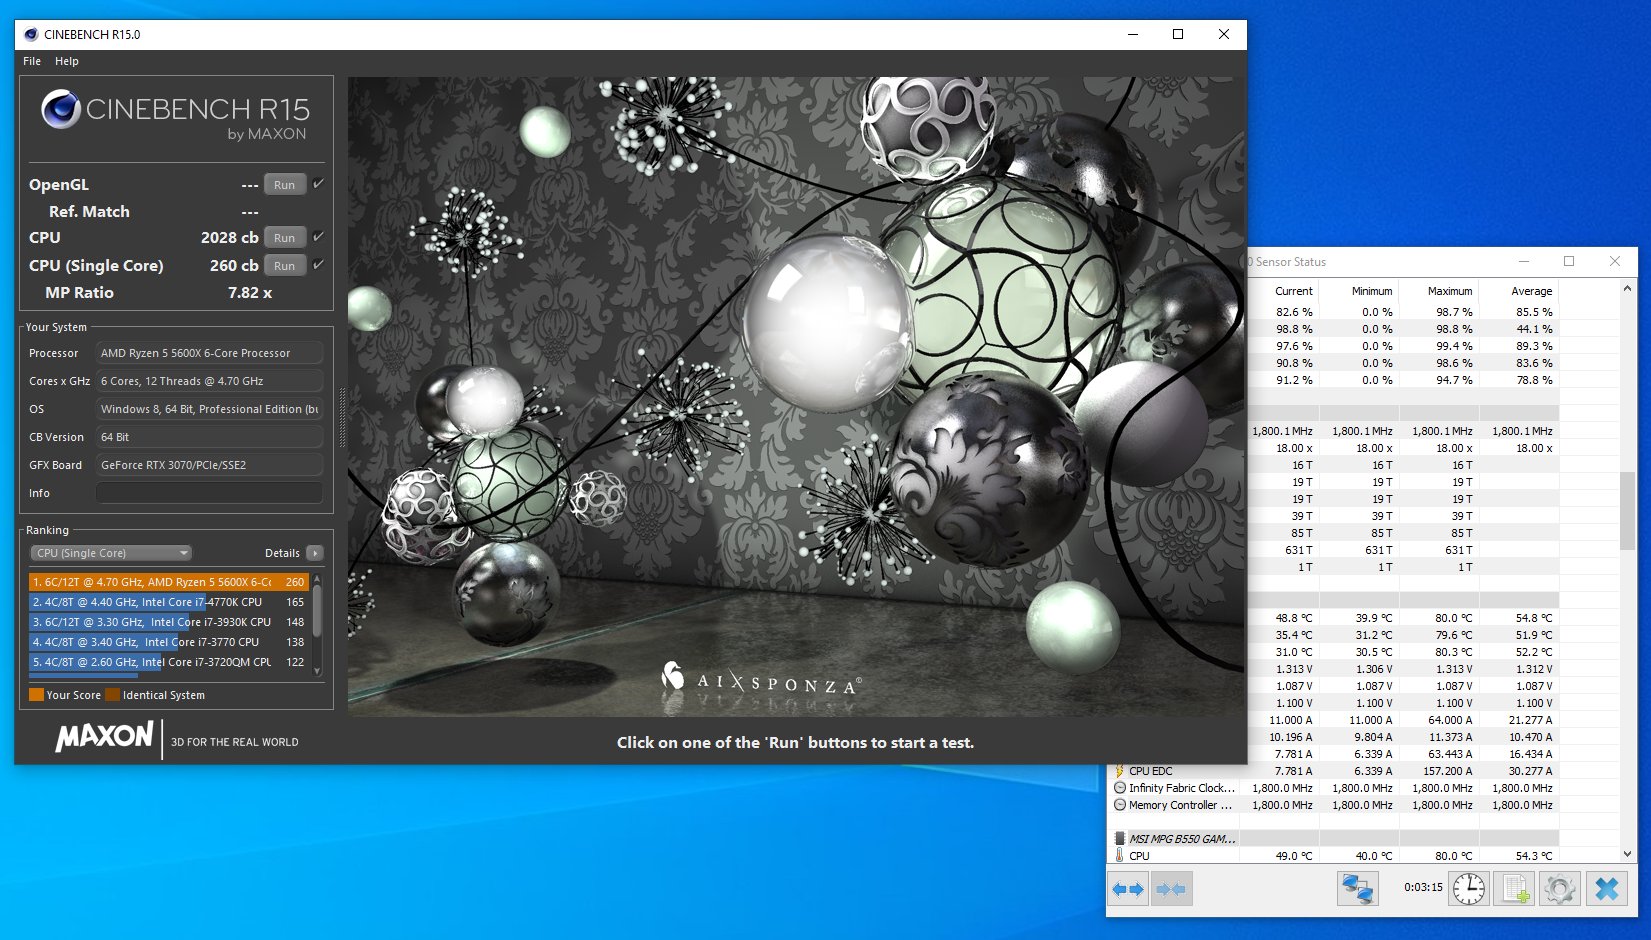Click the rendered spheres preview image

tap(796, 397)
